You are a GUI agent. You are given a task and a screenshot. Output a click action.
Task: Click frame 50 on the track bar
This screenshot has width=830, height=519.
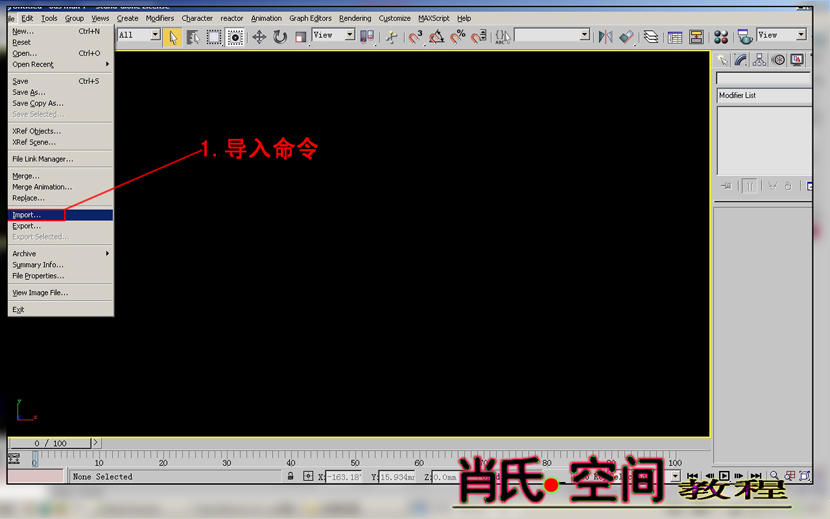355,462
